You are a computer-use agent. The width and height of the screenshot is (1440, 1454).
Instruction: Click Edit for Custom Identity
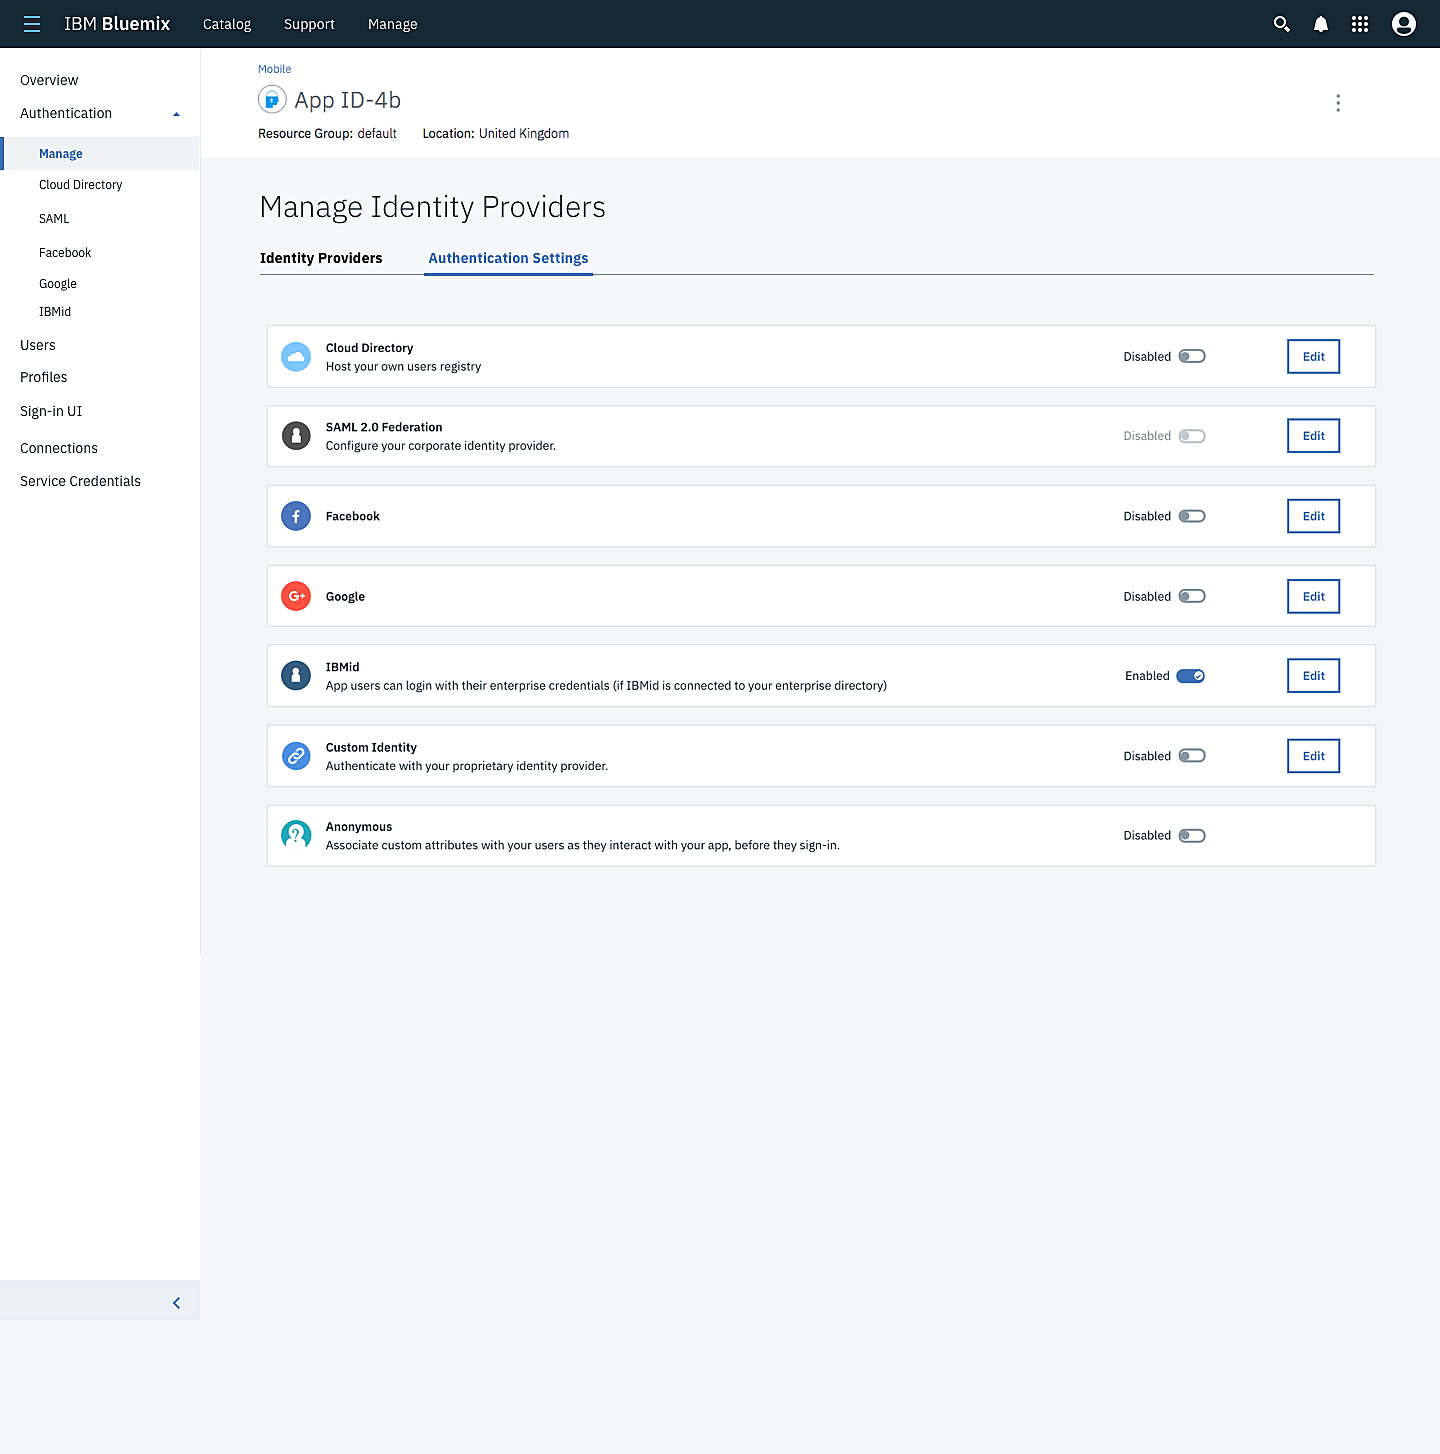pyautogui.click(x=1313, y=756)
